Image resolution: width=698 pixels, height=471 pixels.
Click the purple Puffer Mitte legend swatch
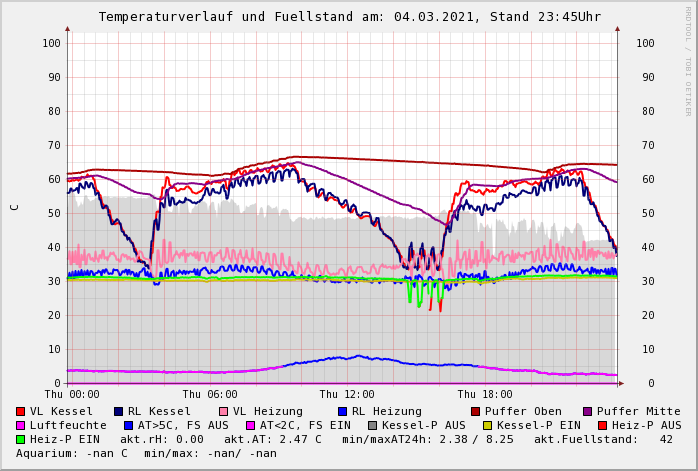click(x=588, y=412)
